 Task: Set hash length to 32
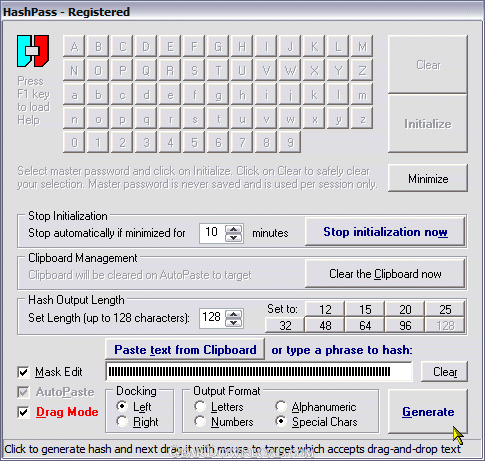285,325
